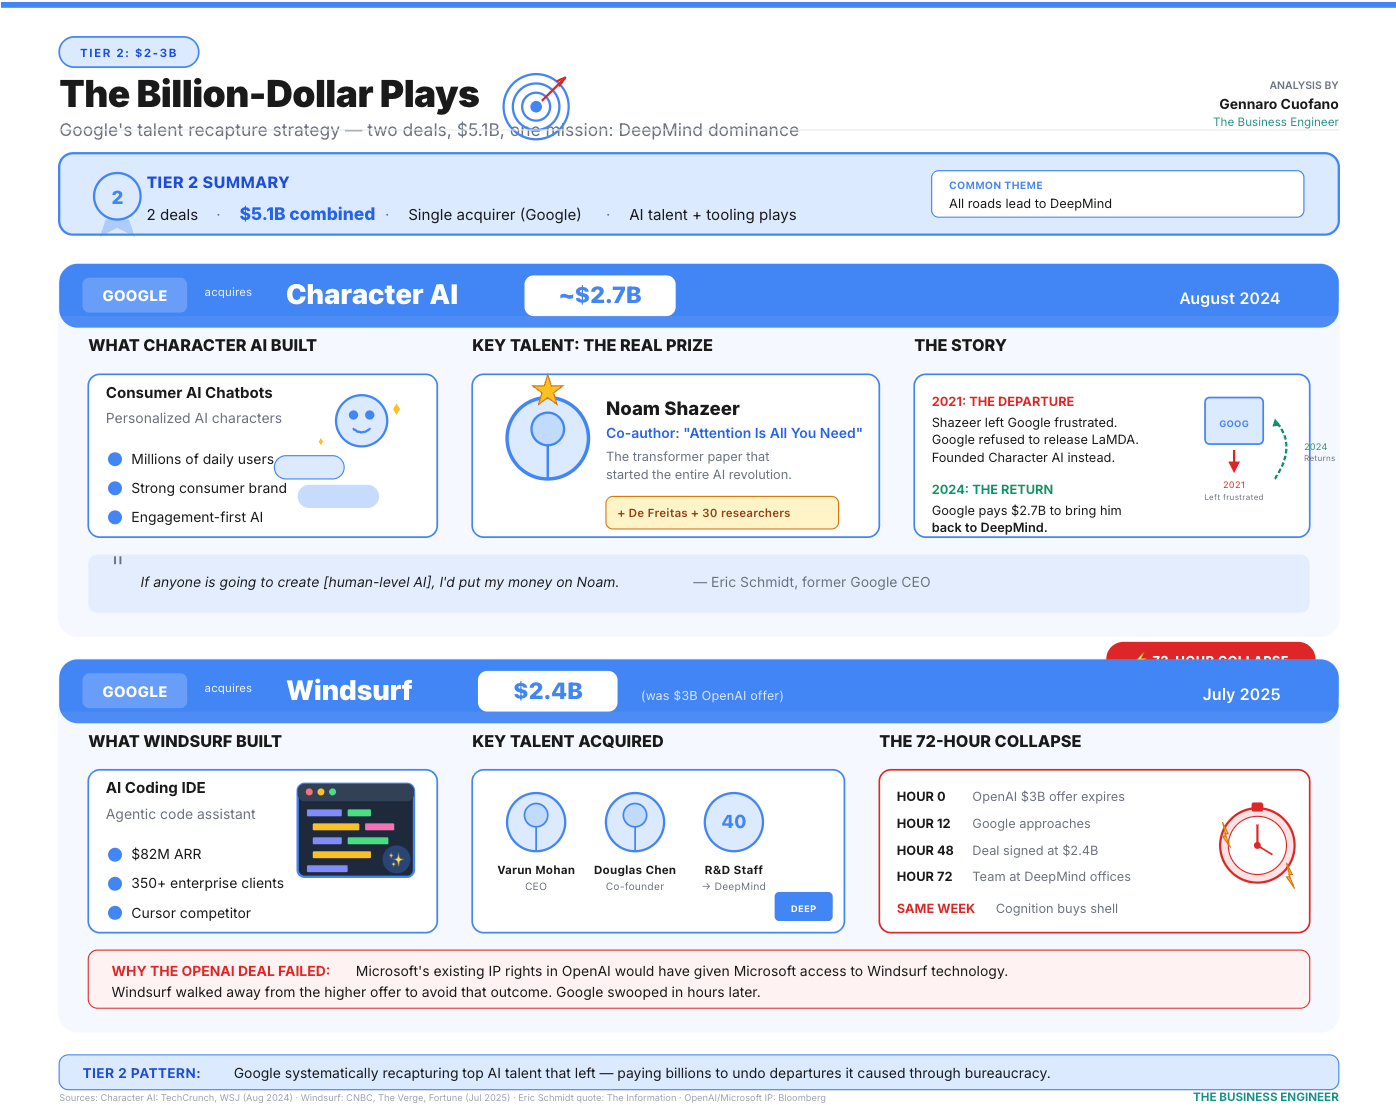The width and height of the screenshot is (1396, 1120).
Task: Select the red alarm clock icon in 72-Hour Collapse
Action: [x=1257, y=843]
